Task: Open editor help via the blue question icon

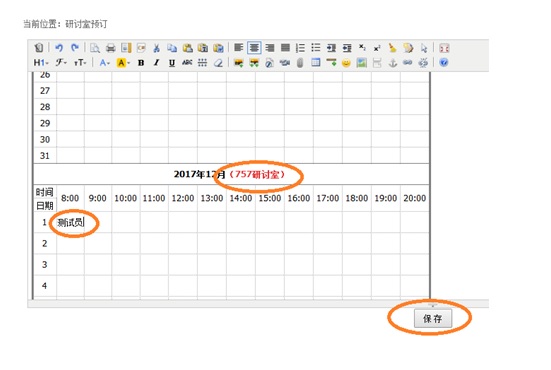Action: click(x=444, y=63)
